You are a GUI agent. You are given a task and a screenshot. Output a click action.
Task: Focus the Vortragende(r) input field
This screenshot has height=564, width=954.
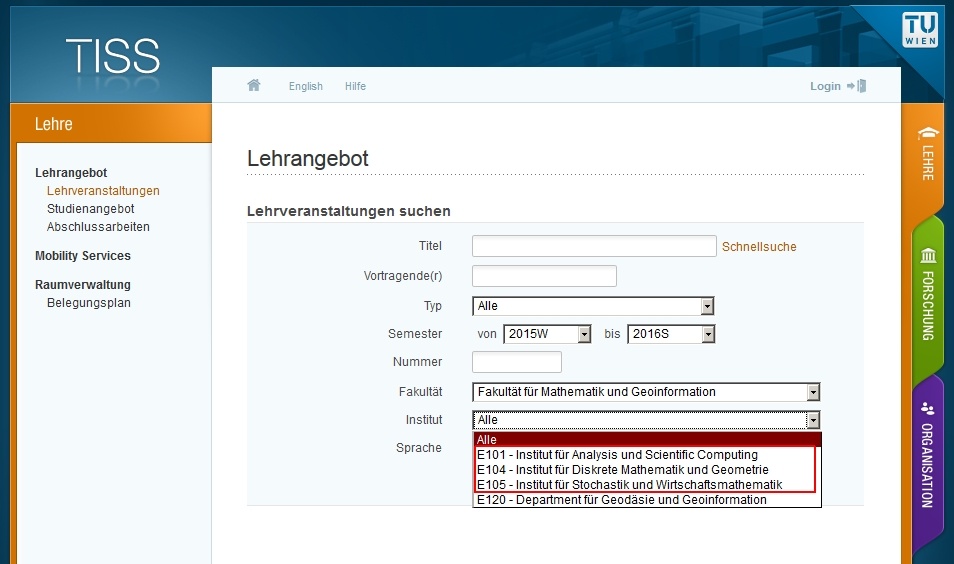pyautogui.click(x=544, y=276)
